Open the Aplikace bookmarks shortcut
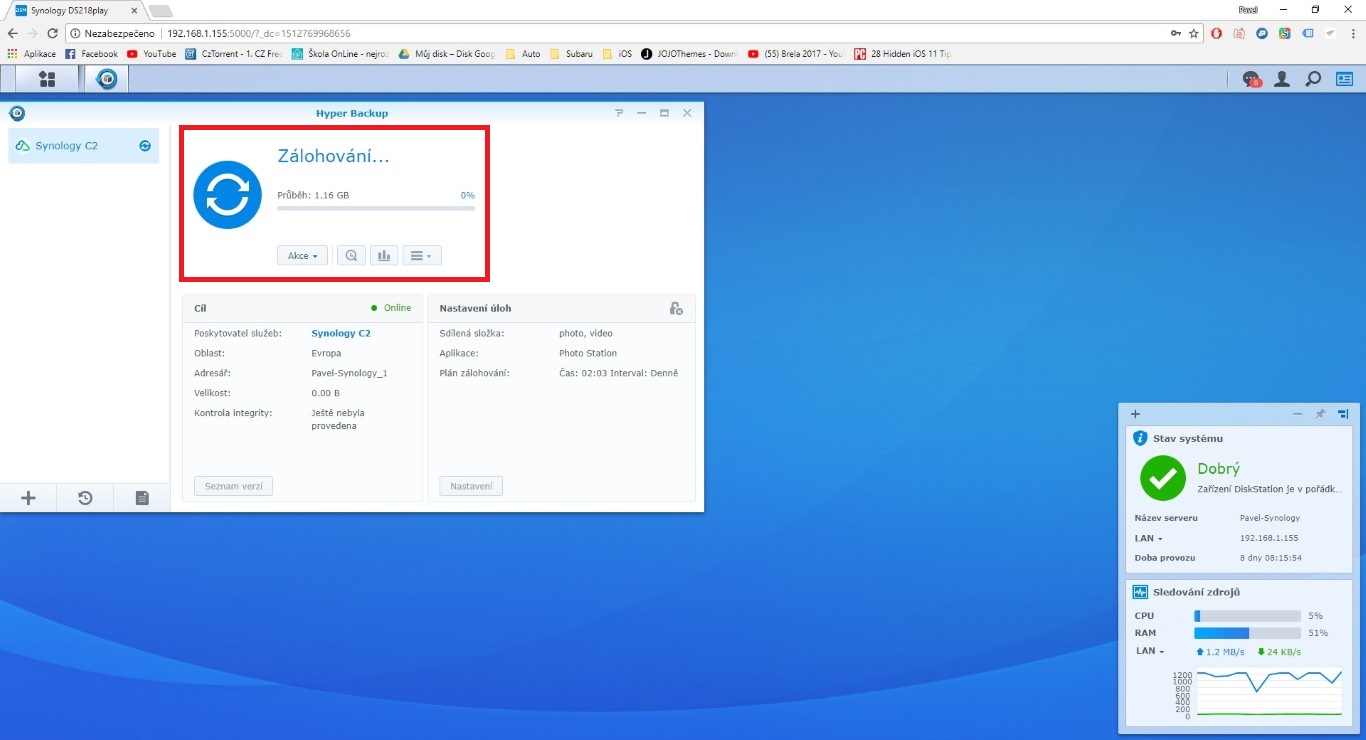 click(x=32, y=54)
